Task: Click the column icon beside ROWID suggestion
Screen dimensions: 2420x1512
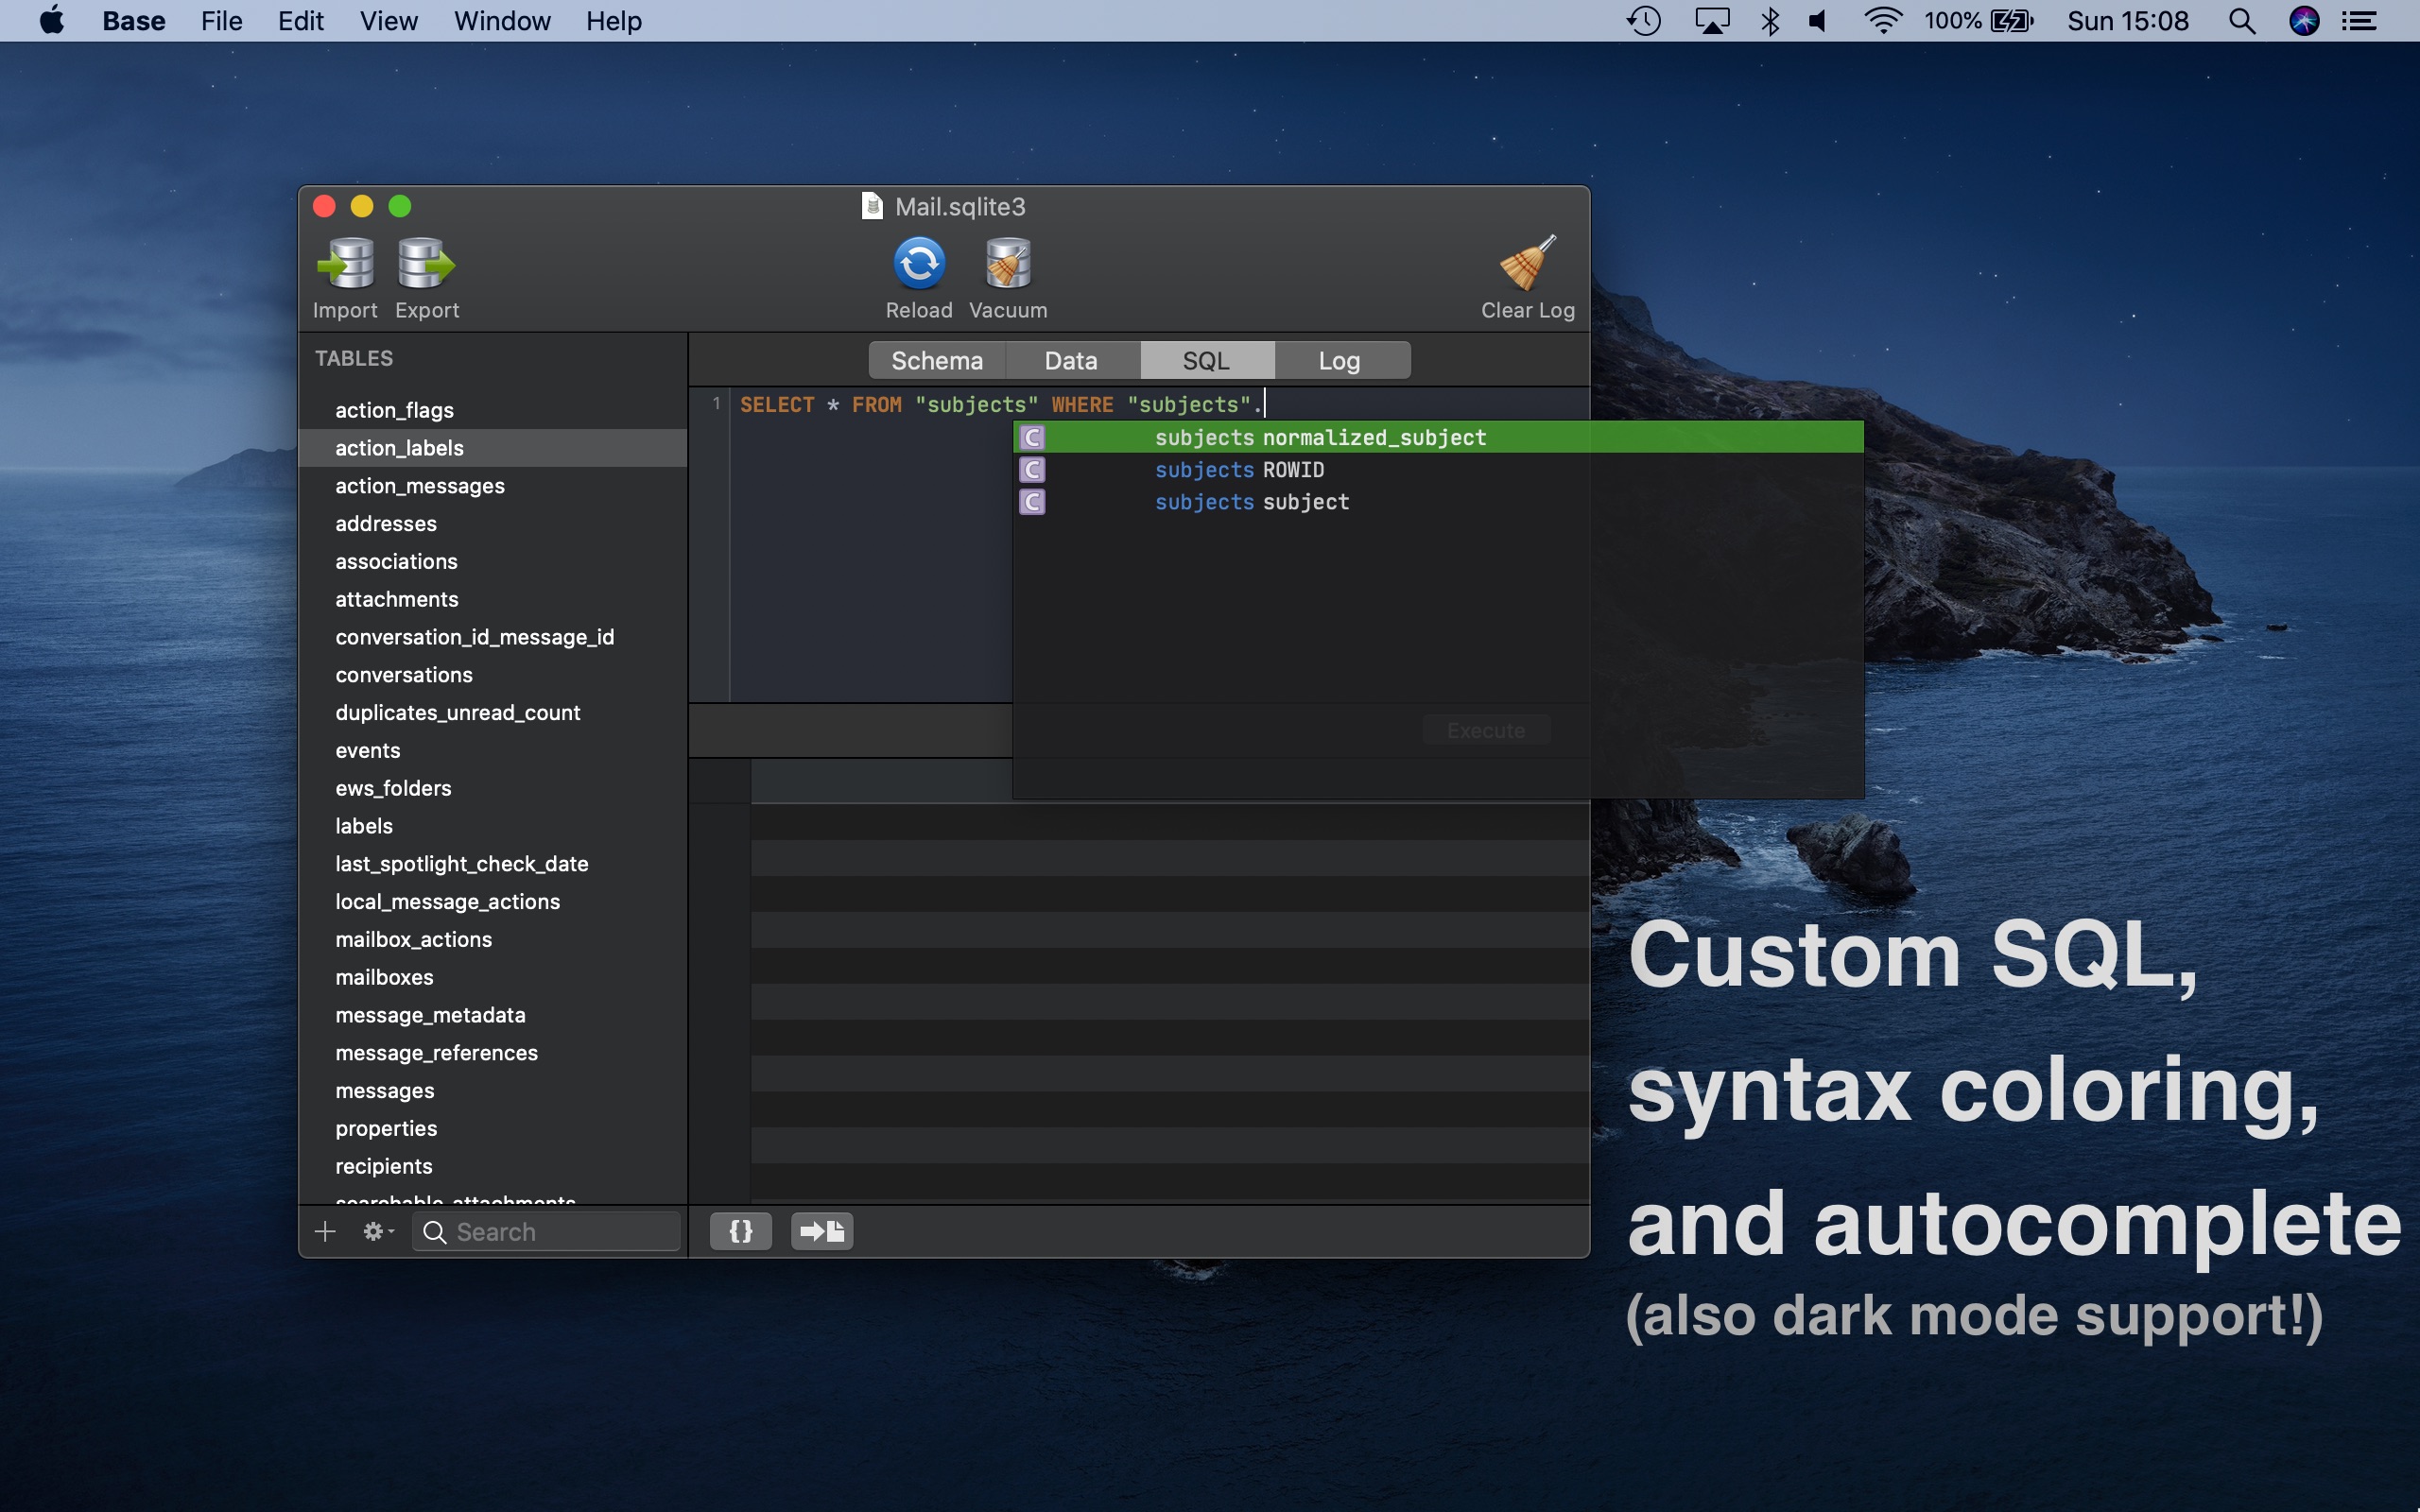Action: [1032, 469]
